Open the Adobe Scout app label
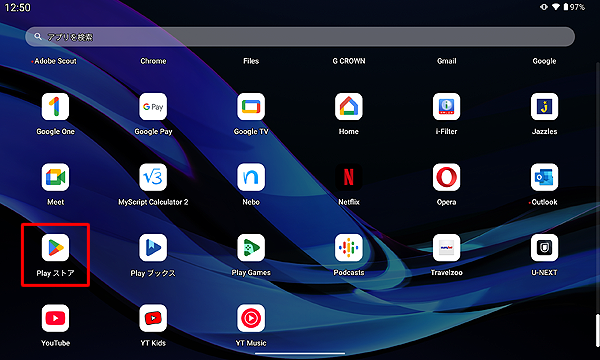Screen dimensions: 600x360 [55, 61]
